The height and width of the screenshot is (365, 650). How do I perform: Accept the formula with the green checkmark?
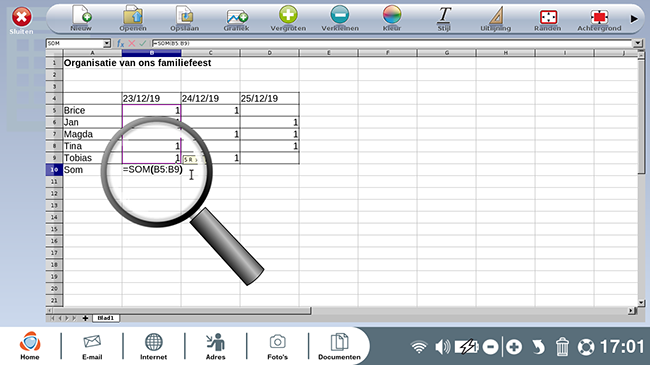tap(143, 43)
